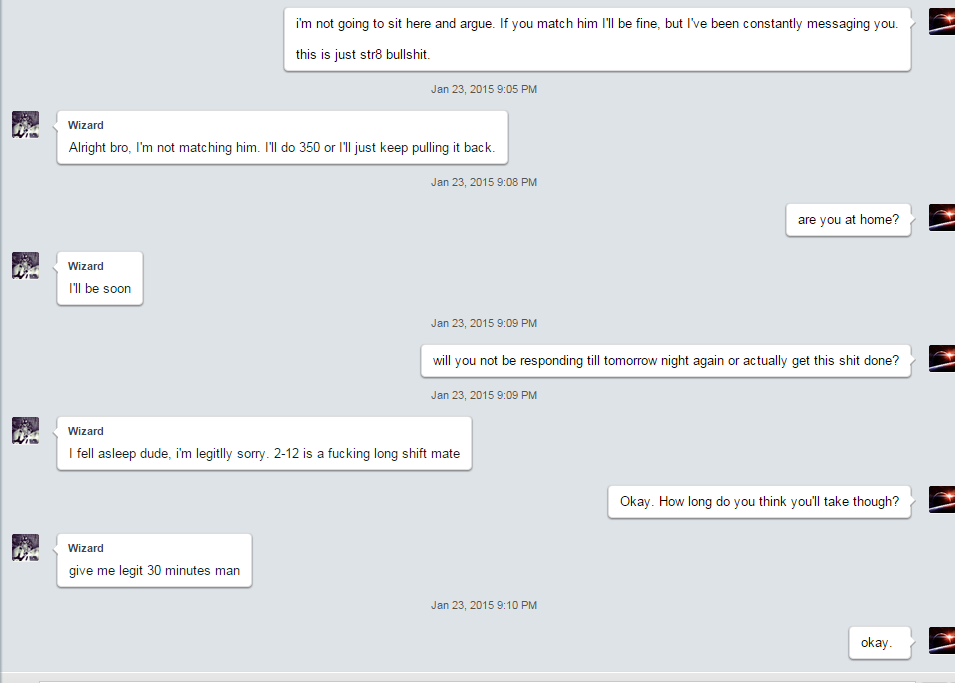955x683 pixels.
Task: Click Wizard's avatar beside the "fell asleep" message
Action: coord(26,430)
